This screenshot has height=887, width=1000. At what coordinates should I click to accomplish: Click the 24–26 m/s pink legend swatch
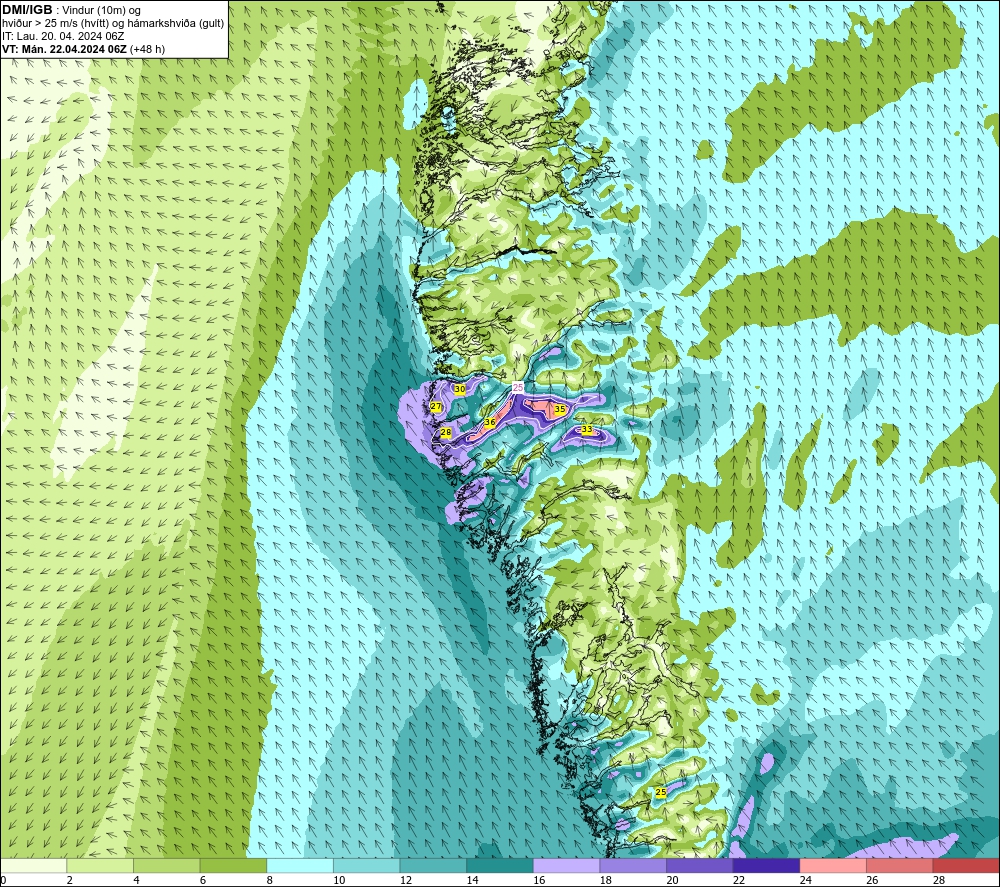[833, 866]
